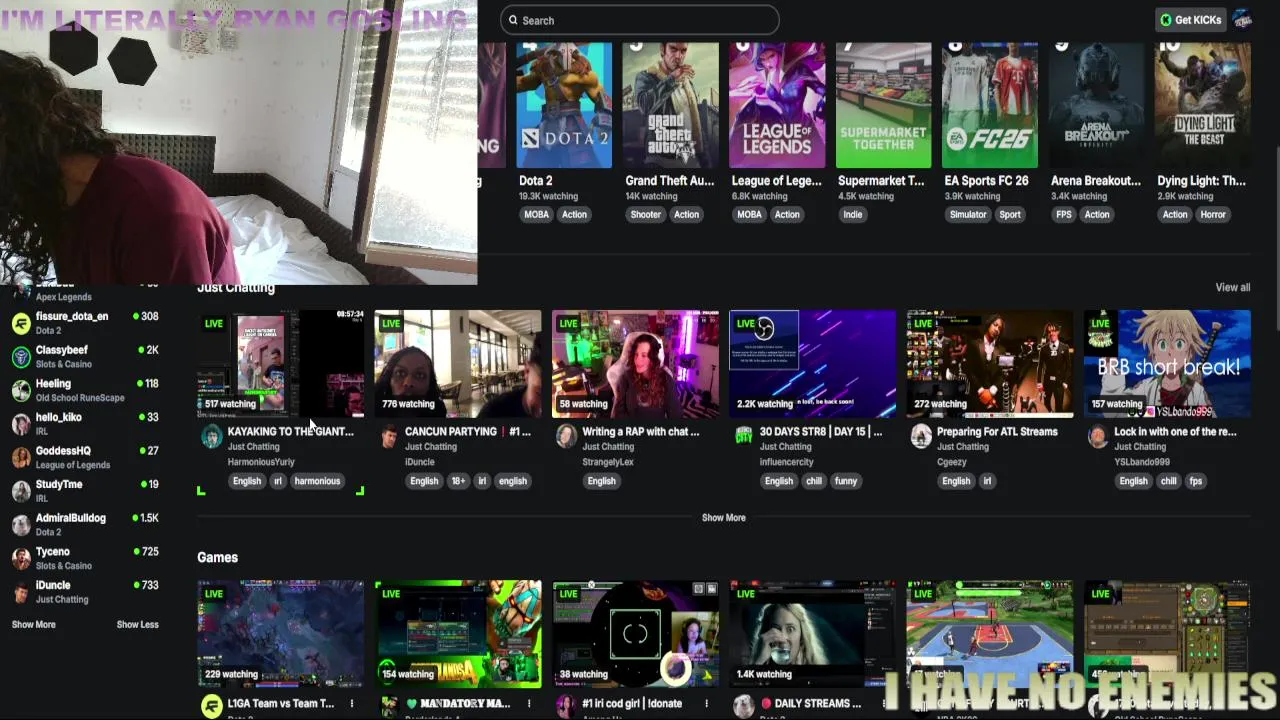Focus the Search input field
The width and height of the screenshot is (1280, 720).
click(x=639, y=20)
